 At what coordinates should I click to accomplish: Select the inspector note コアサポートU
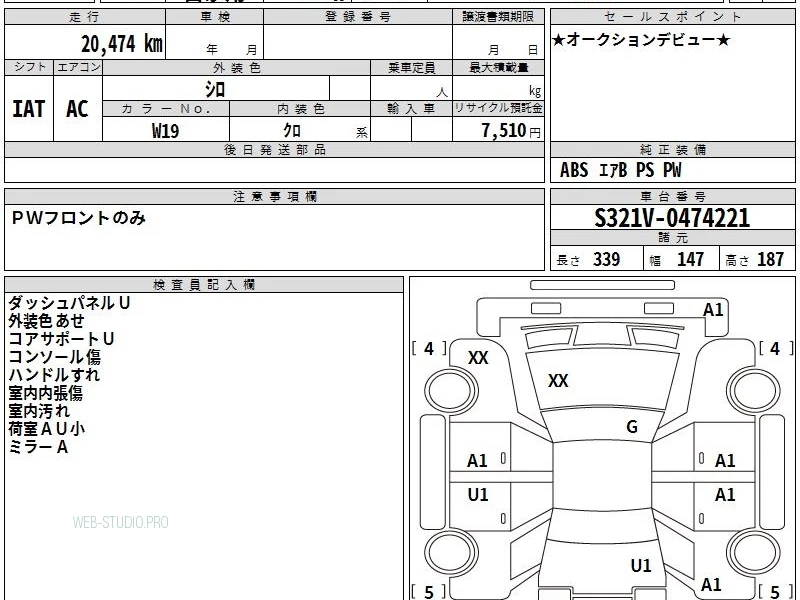click(61, 339)
